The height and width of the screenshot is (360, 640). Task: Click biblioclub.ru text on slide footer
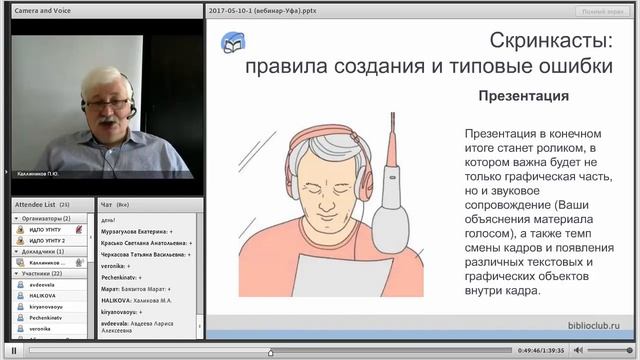(x=593, y=325)
